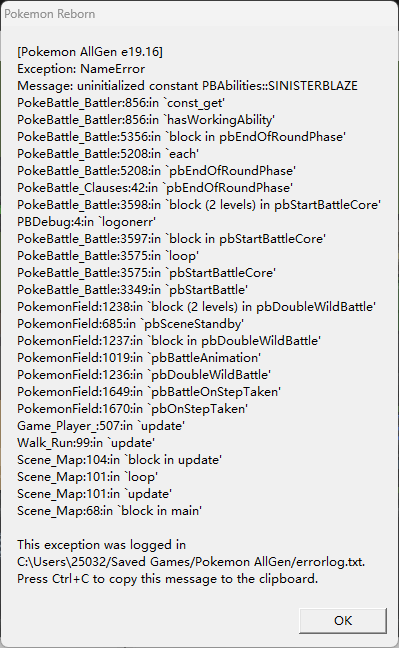Click the "[Pokemon AllGen e19.16]" version line
This screenshot has height=648, width=399.
pos(90,52)
